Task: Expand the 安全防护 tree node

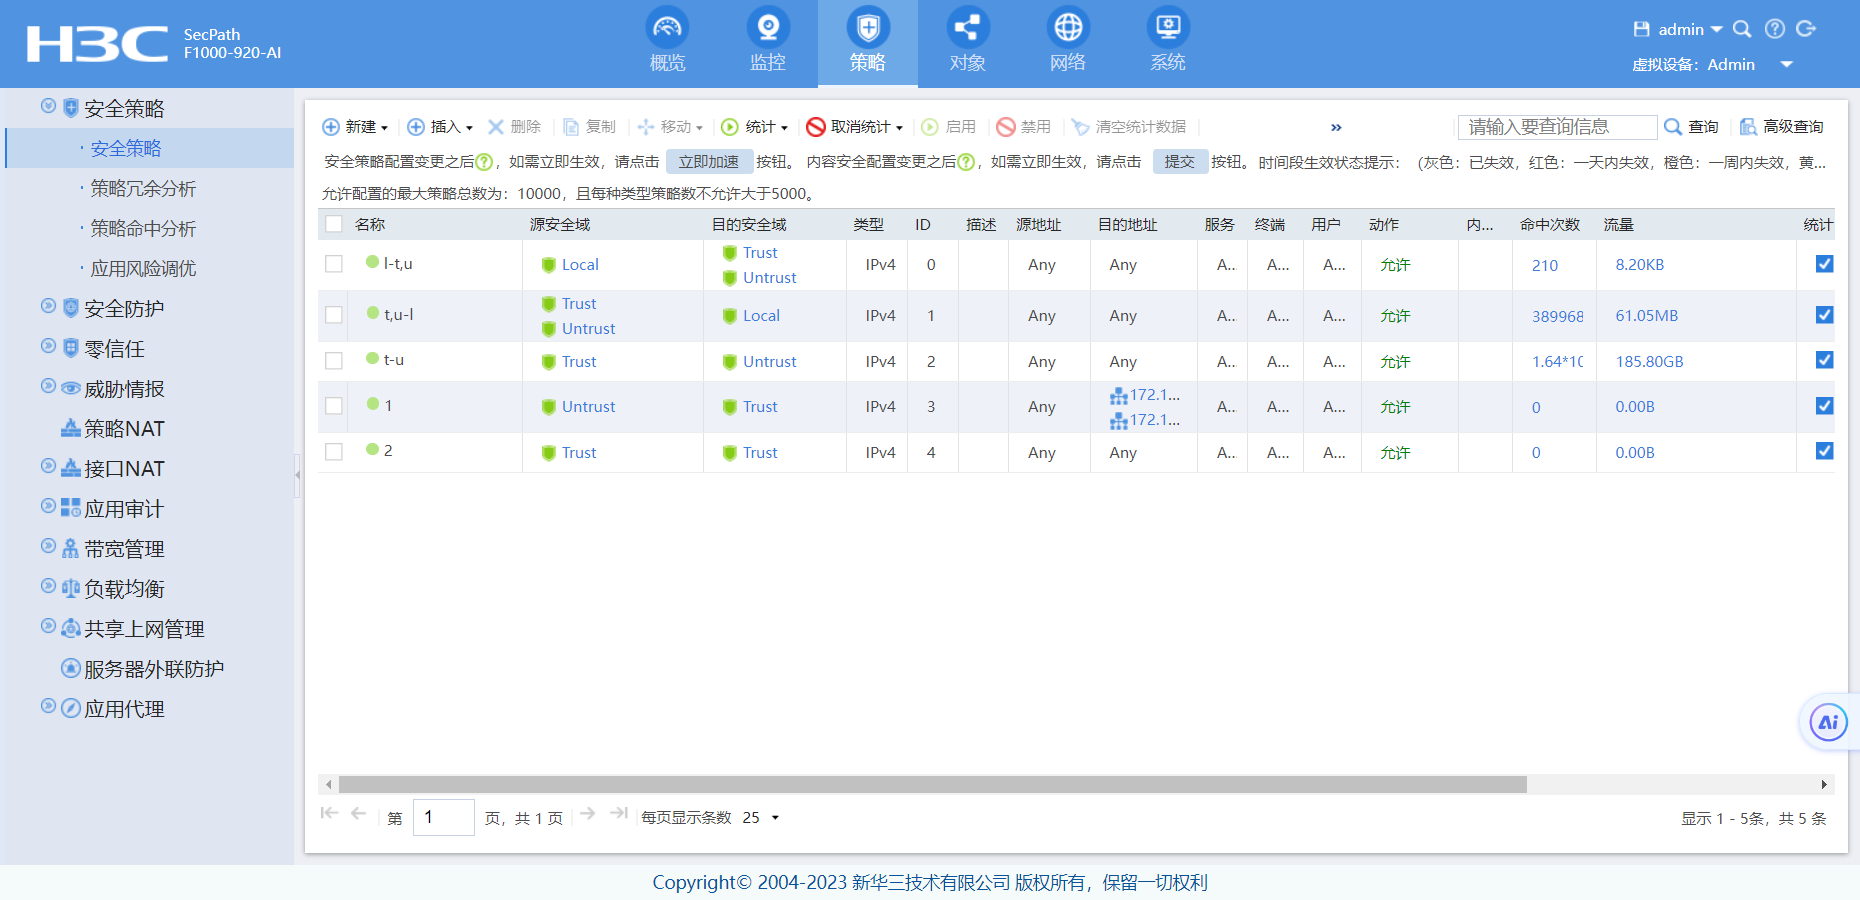Action: (x=48, y=307)
